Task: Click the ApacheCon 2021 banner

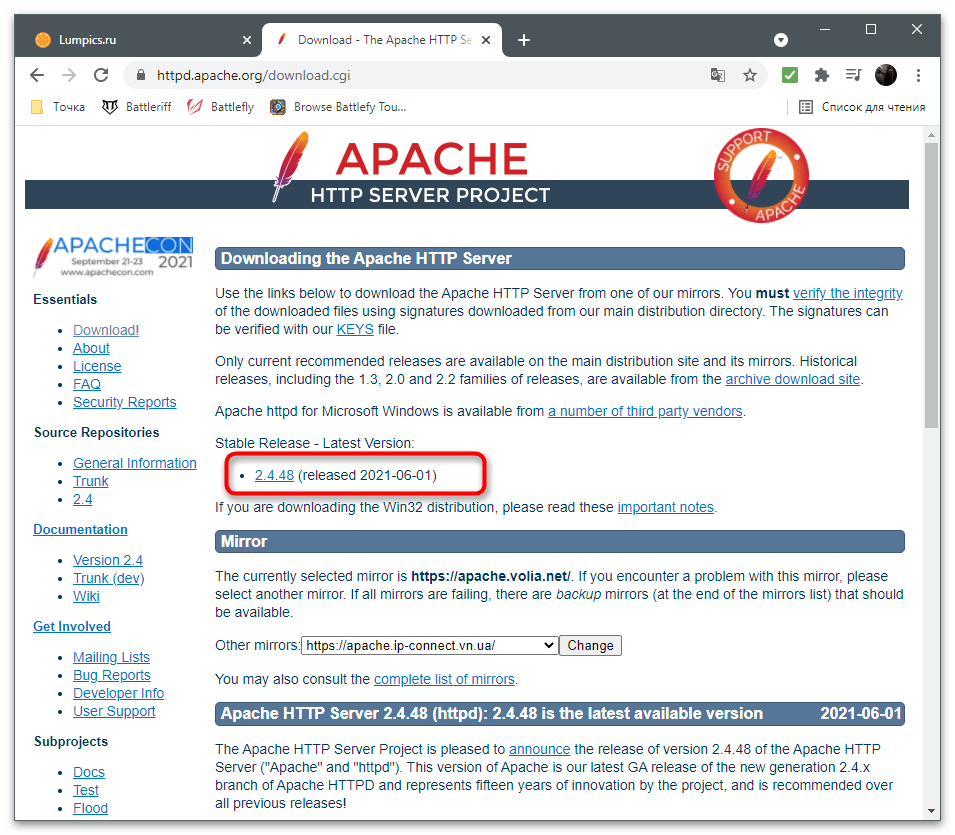Action: 113,256
